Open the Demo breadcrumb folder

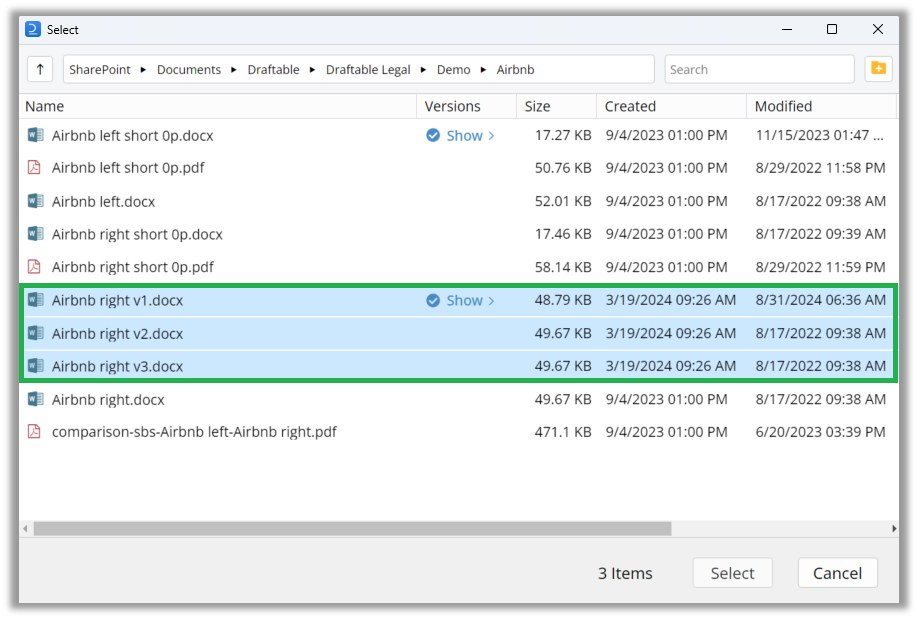(x=453, y=69)
